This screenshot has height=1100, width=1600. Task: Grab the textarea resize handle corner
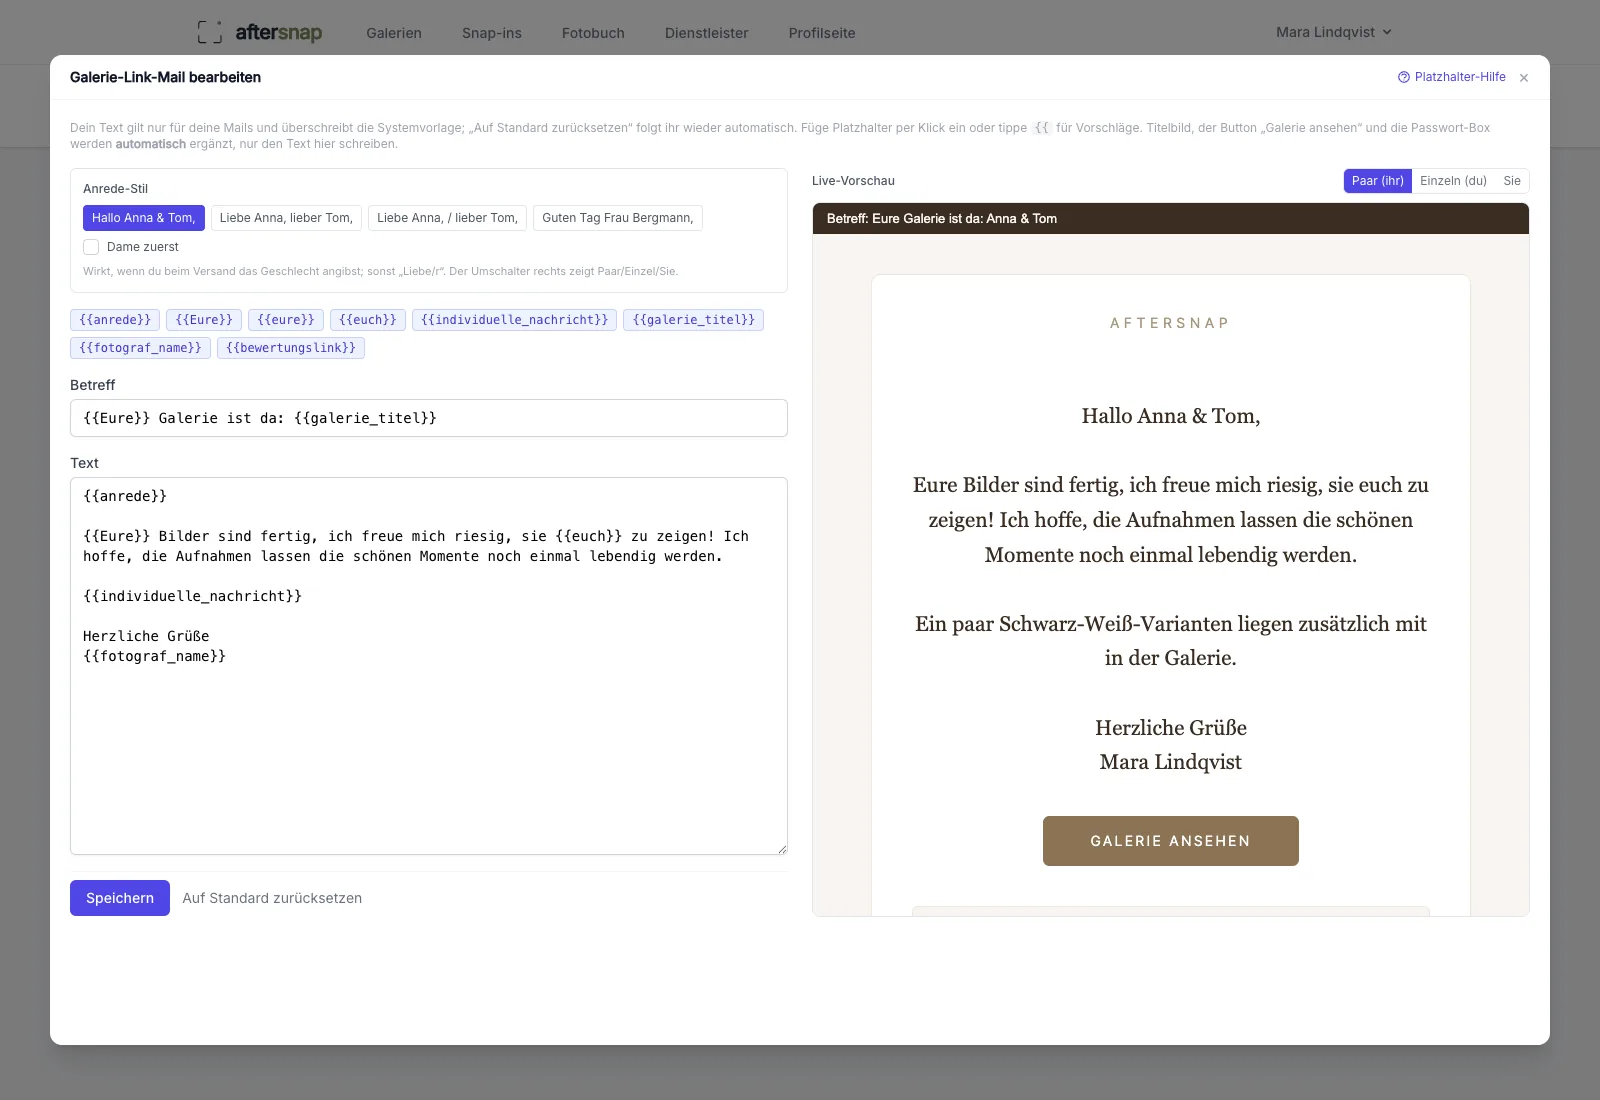tap(782, 849)
